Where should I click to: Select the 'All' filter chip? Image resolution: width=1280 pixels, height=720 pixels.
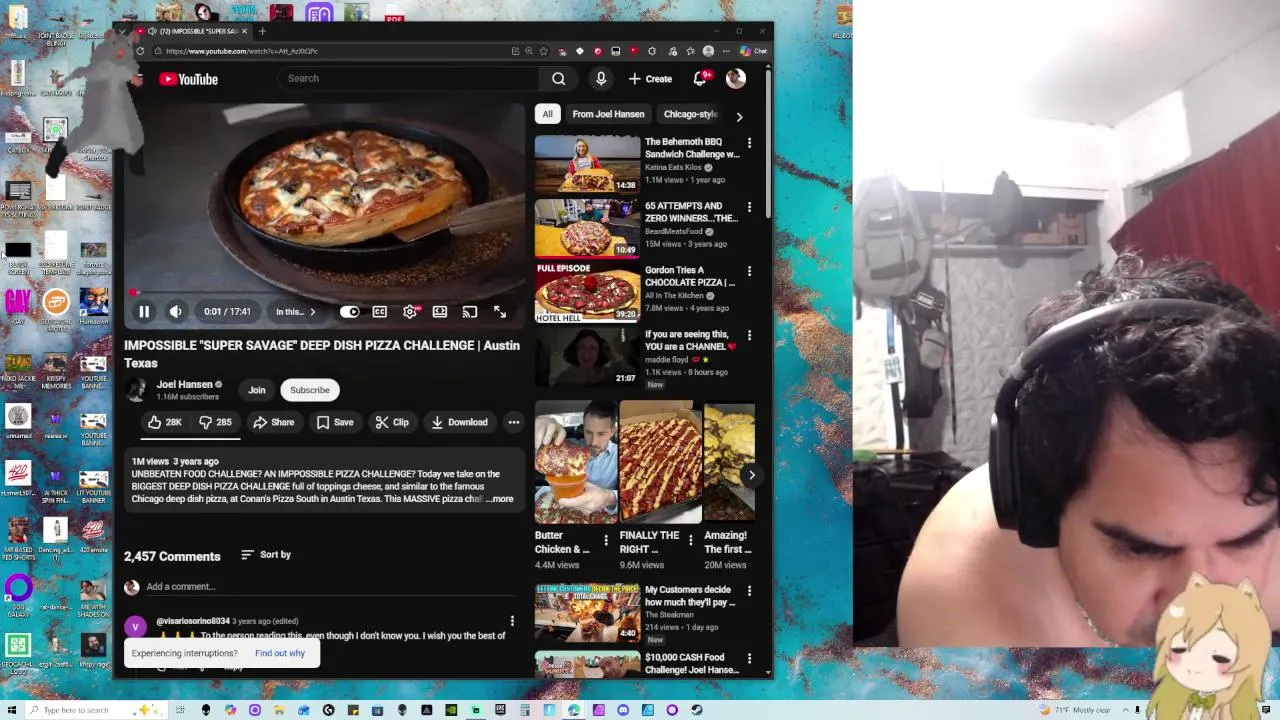[547, 114]
